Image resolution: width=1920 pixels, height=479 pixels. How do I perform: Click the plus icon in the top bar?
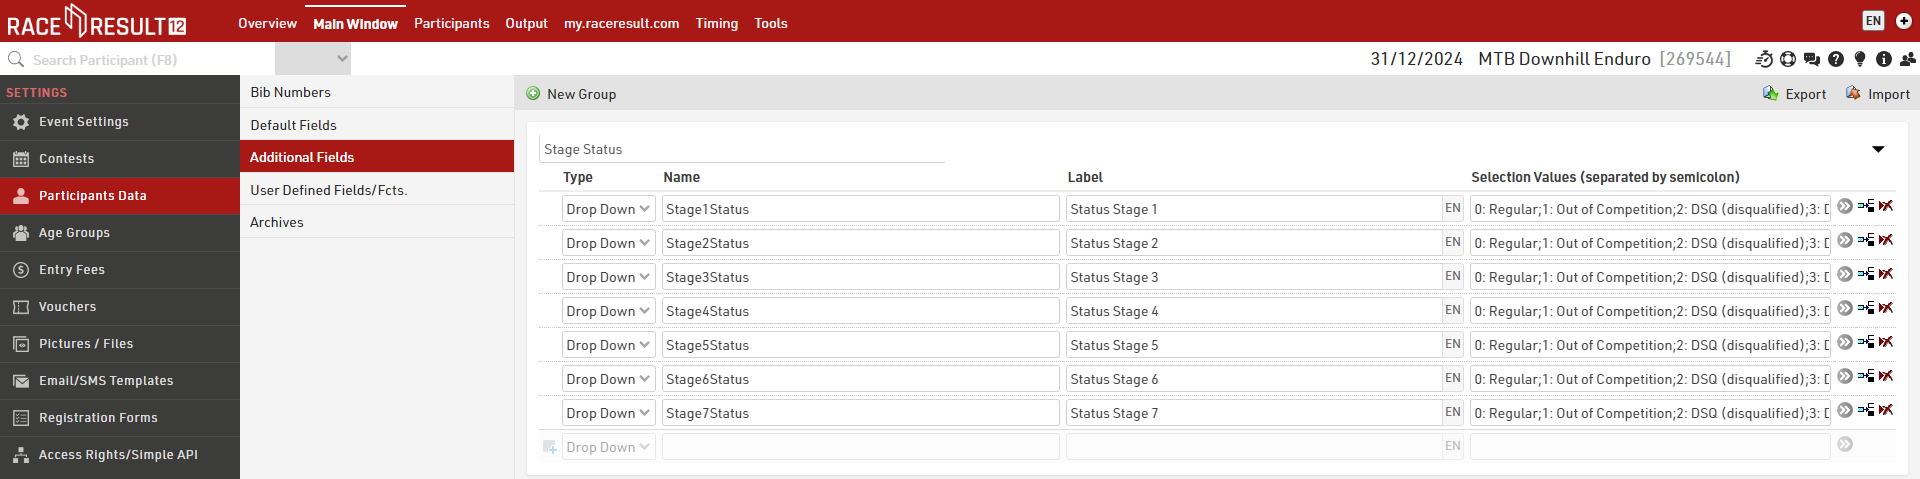[1904, 21]
